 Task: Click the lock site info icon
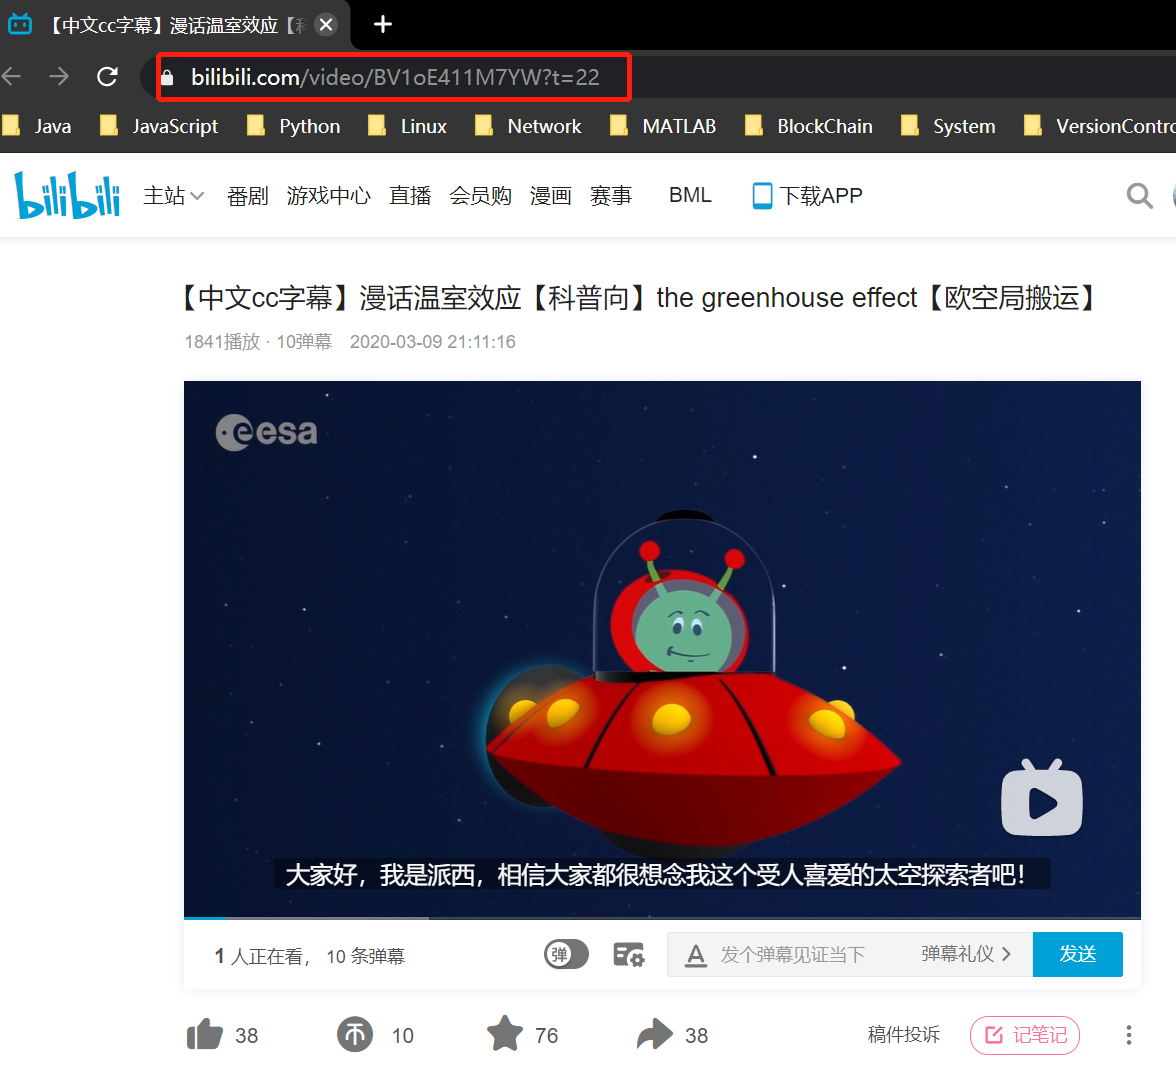(x=167, y=77)
